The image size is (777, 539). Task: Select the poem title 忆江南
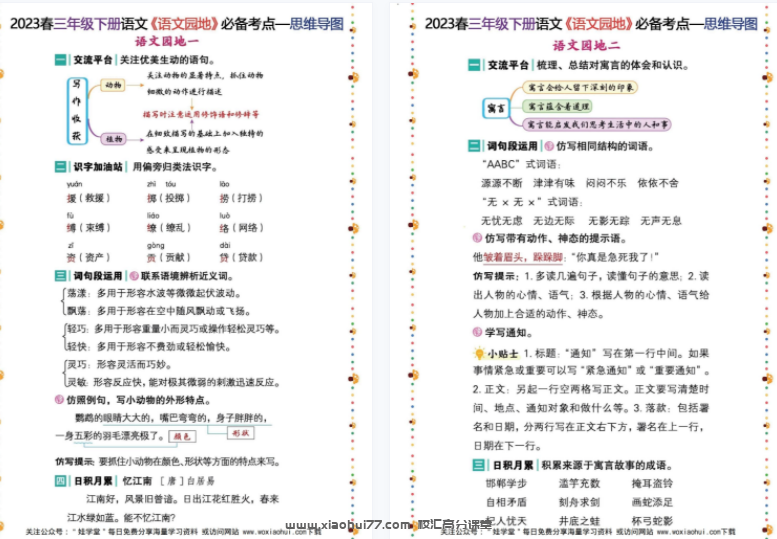coord(137,481)
